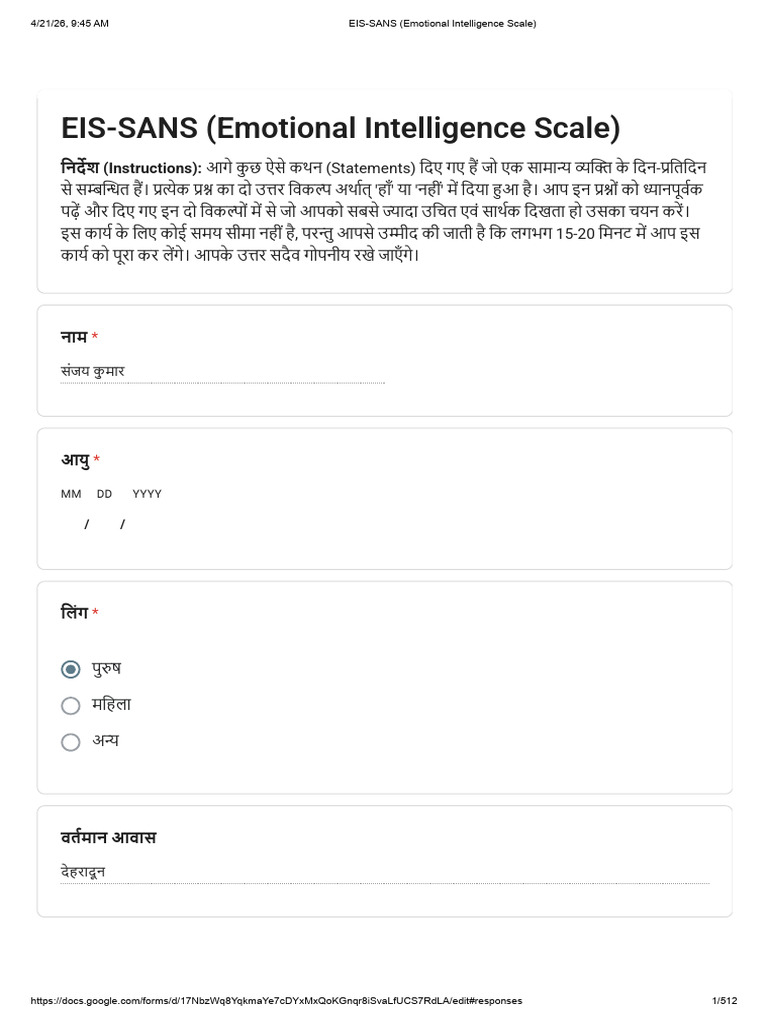
Task: Click the वर्तमान आवास question label
Action: click(x=108, y=837)
